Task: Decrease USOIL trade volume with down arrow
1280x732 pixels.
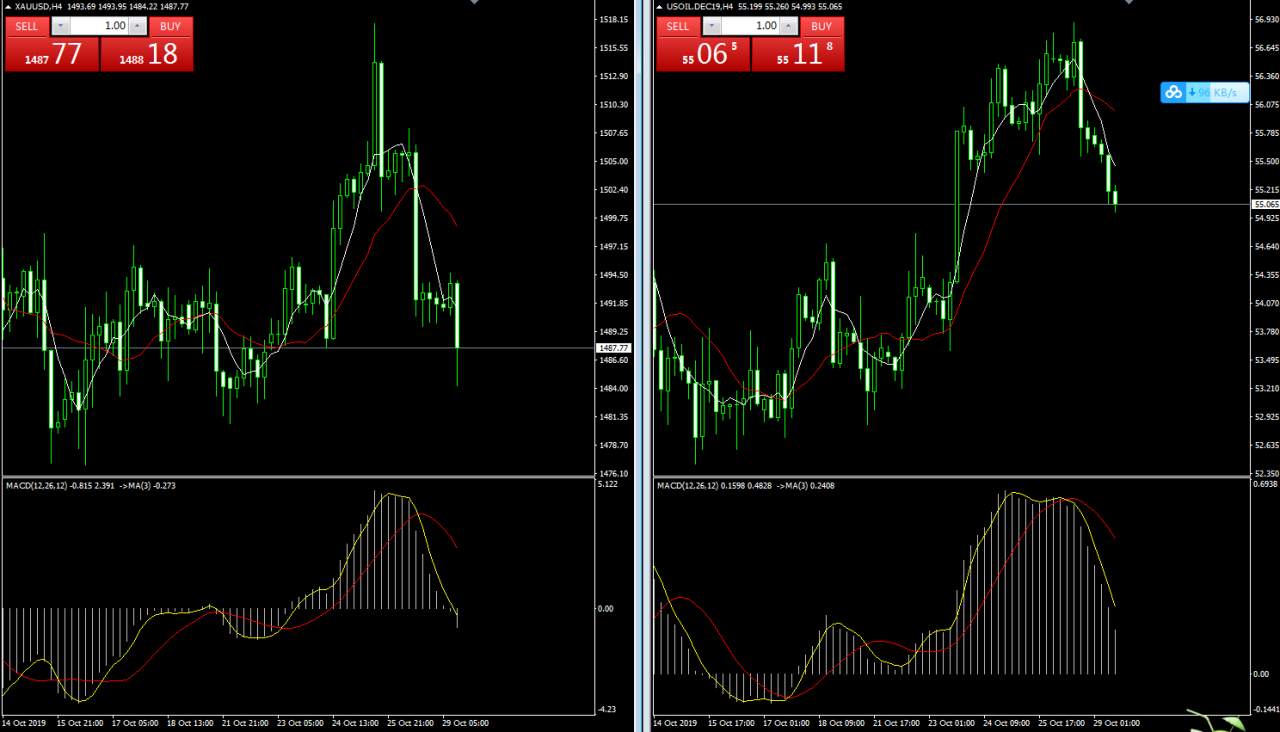Action: (711, 26)
